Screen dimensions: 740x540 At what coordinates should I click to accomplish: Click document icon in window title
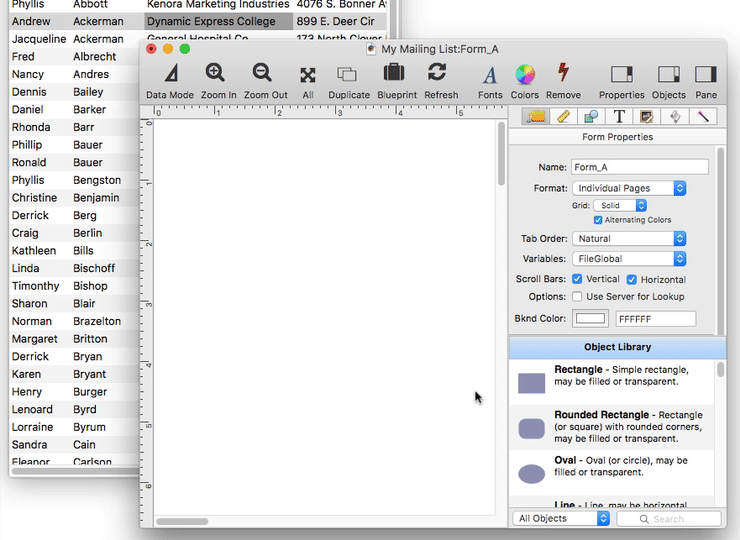371,49
